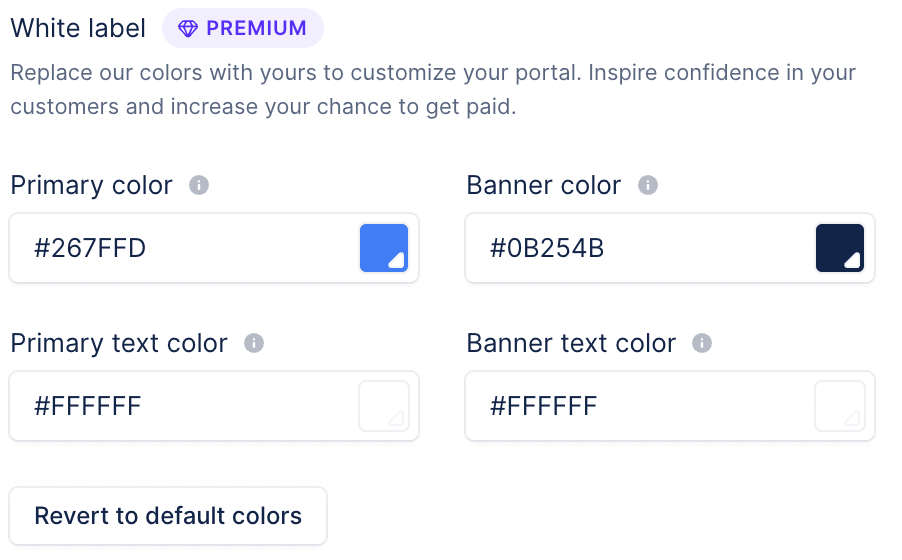Viewport: 902px width, 560px height.
Task: Click the info icon next to Primary color
Action: [199, 186]
